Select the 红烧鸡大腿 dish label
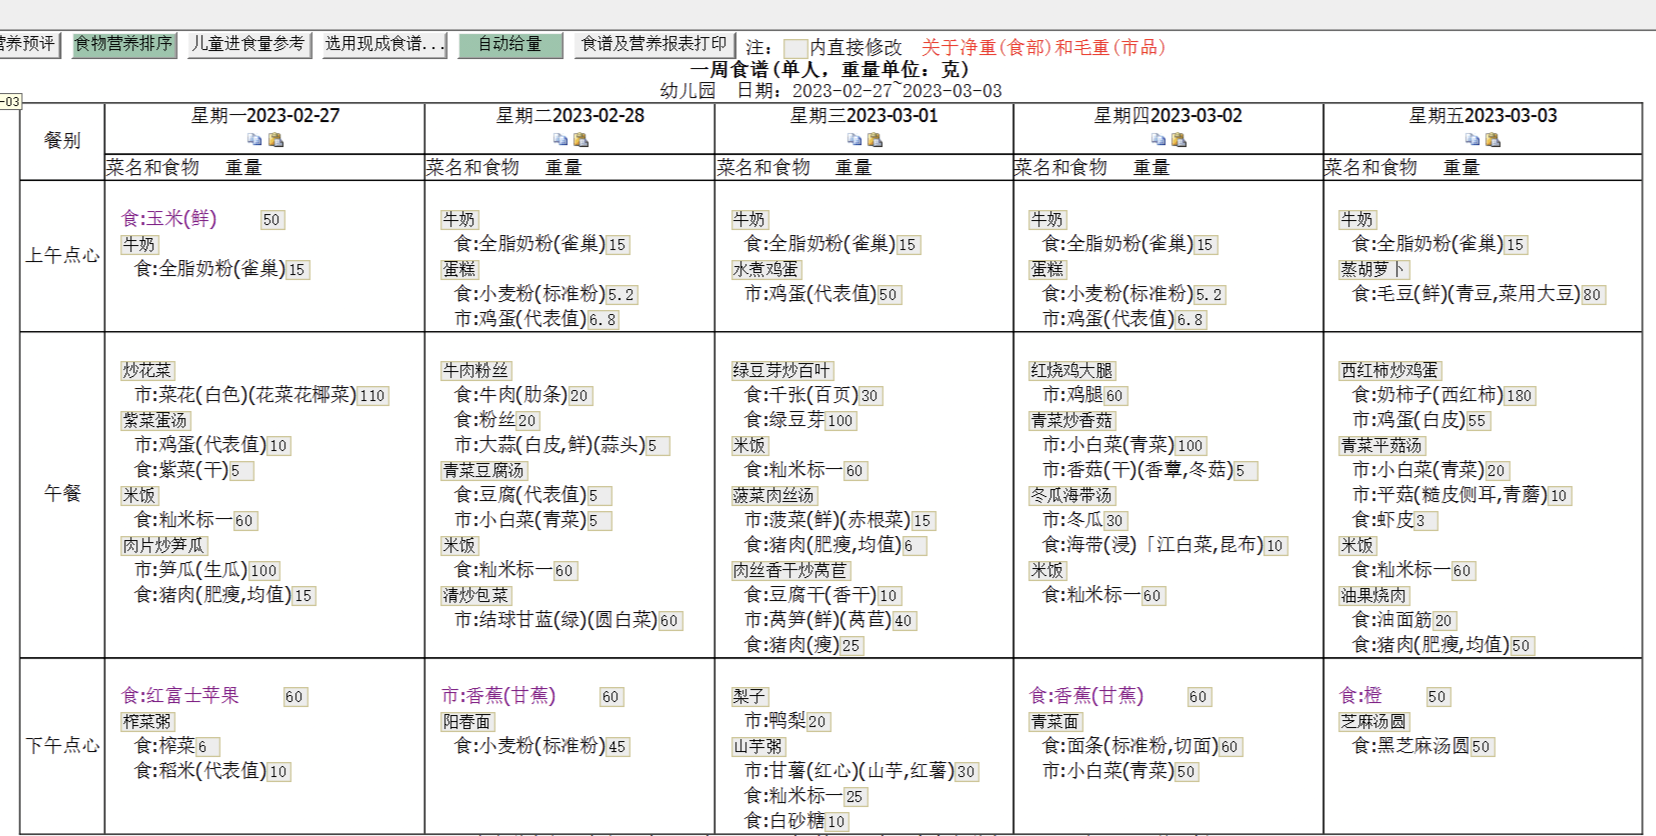This screenshot has width=1656, height=836. [1072, 371]
